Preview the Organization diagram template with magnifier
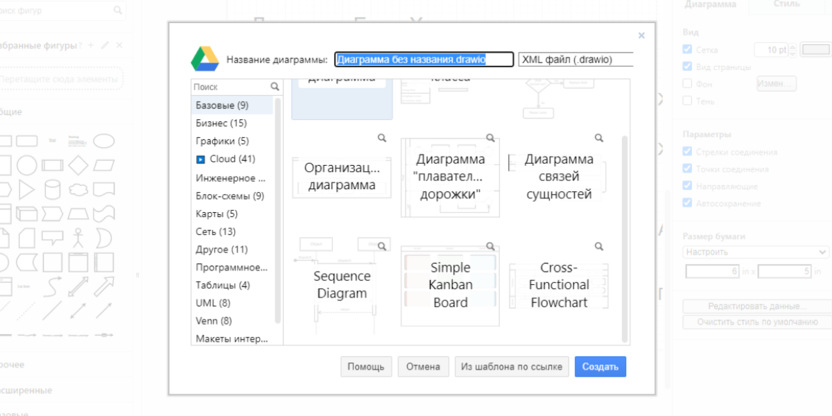Viewport: 832px width, 416px height. [x=382, y=138]
